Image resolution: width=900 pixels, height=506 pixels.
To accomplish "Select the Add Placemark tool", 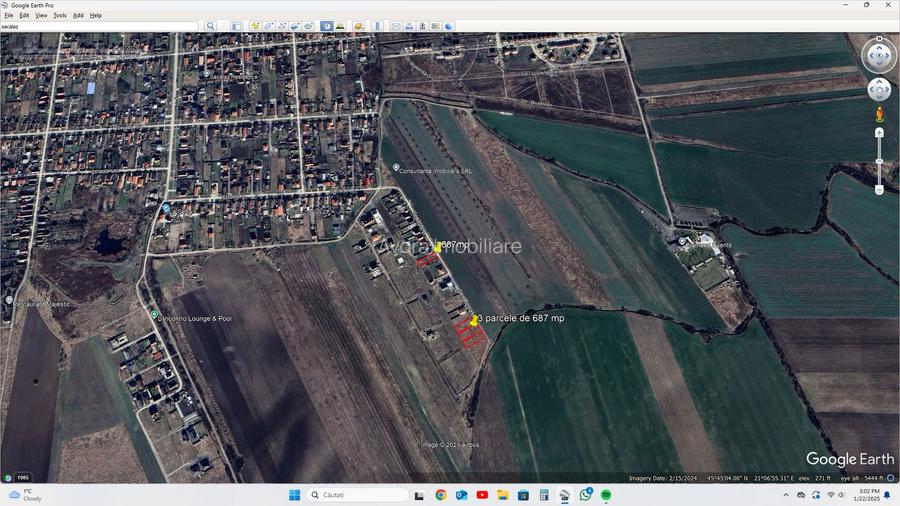I will [255, 26].
